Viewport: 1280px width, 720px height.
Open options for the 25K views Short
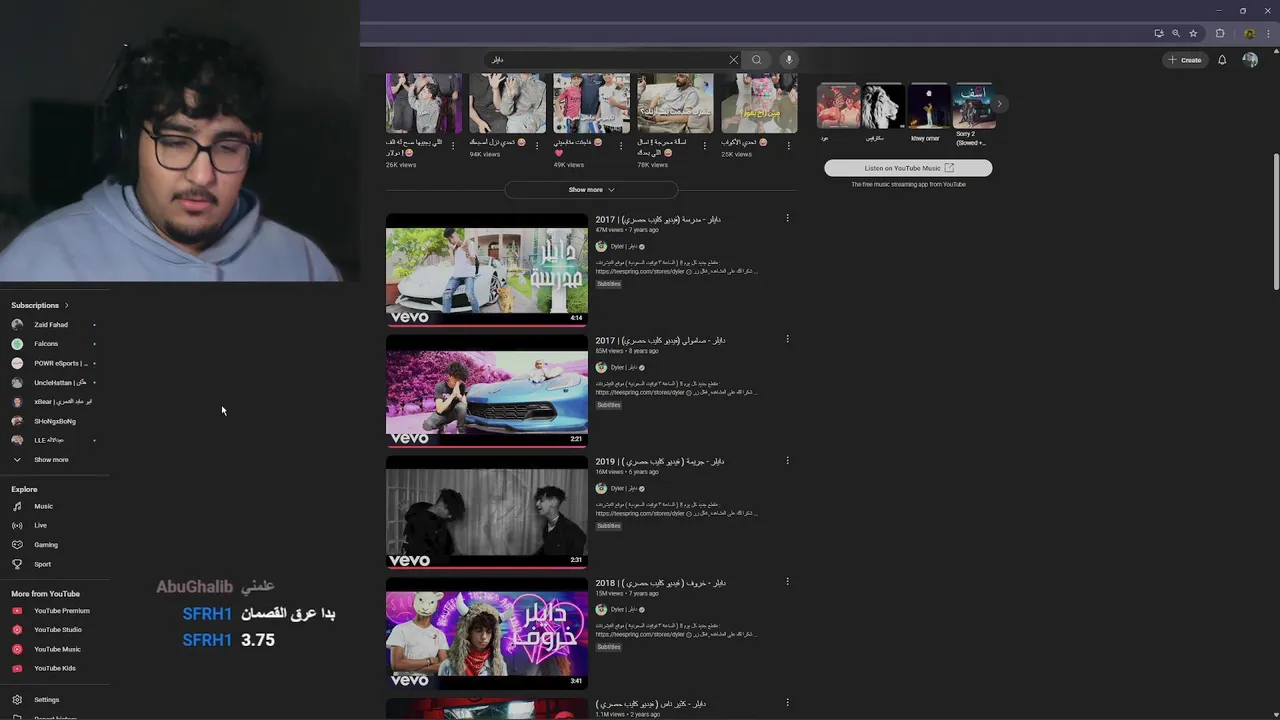point(789,145)
